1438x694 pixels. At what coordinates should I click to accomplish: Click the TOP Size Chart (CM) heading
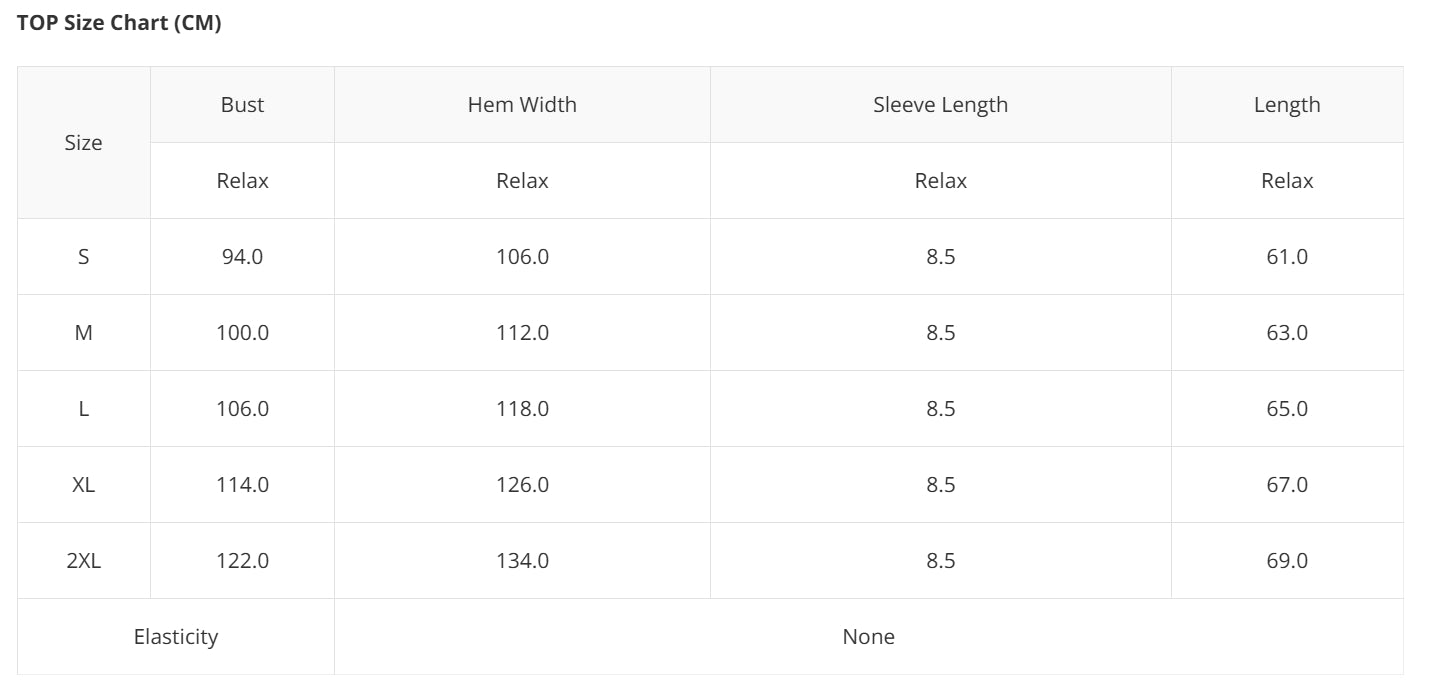pos(119,24)
